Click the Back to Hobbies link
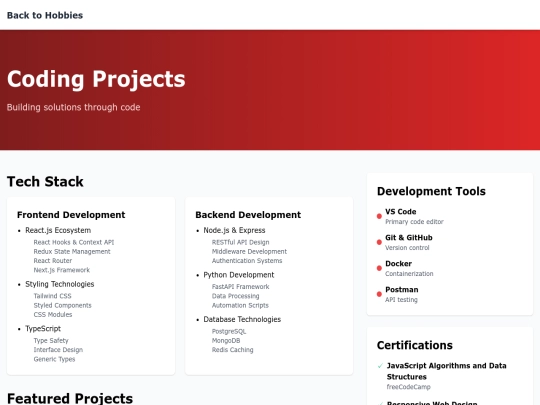Viewport: 540px width, 405px height. click(x=45, y=15)
